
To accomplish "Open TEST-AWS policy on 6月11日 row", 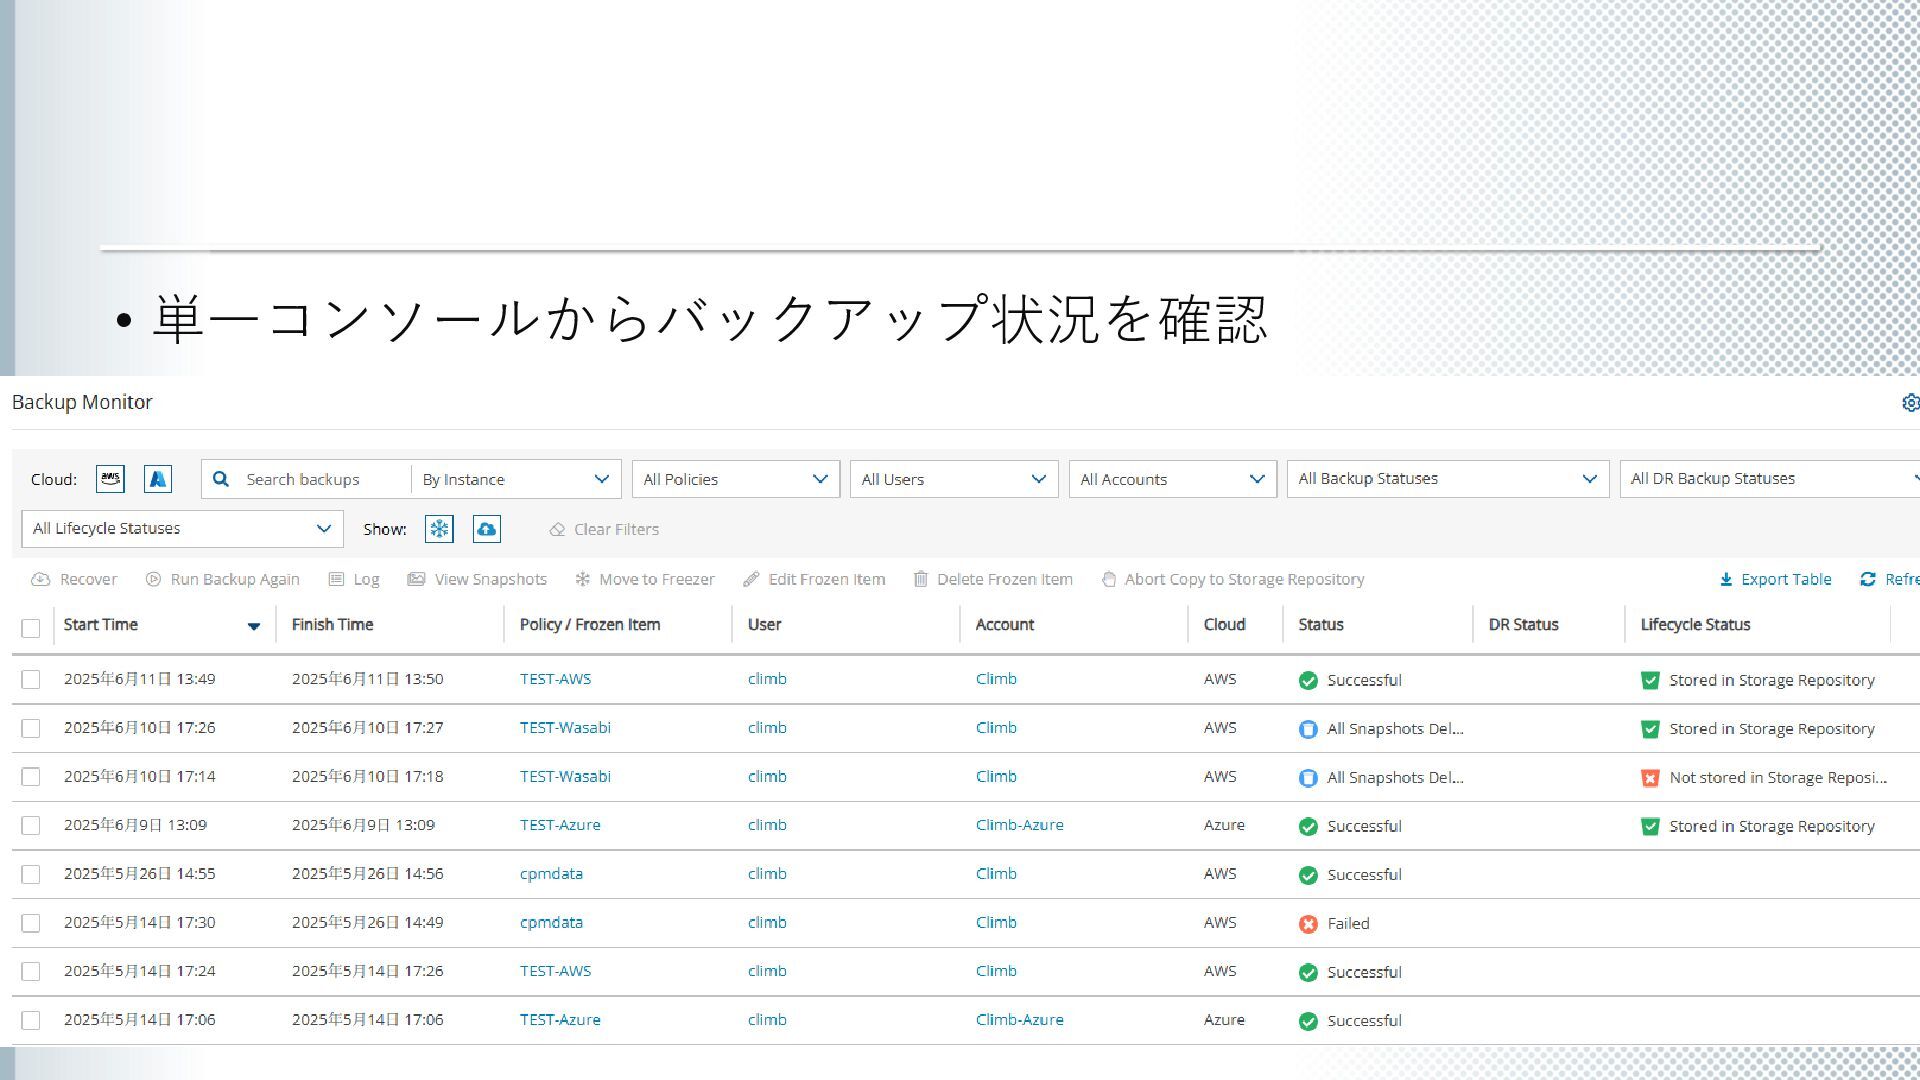I will click(555, 679).
